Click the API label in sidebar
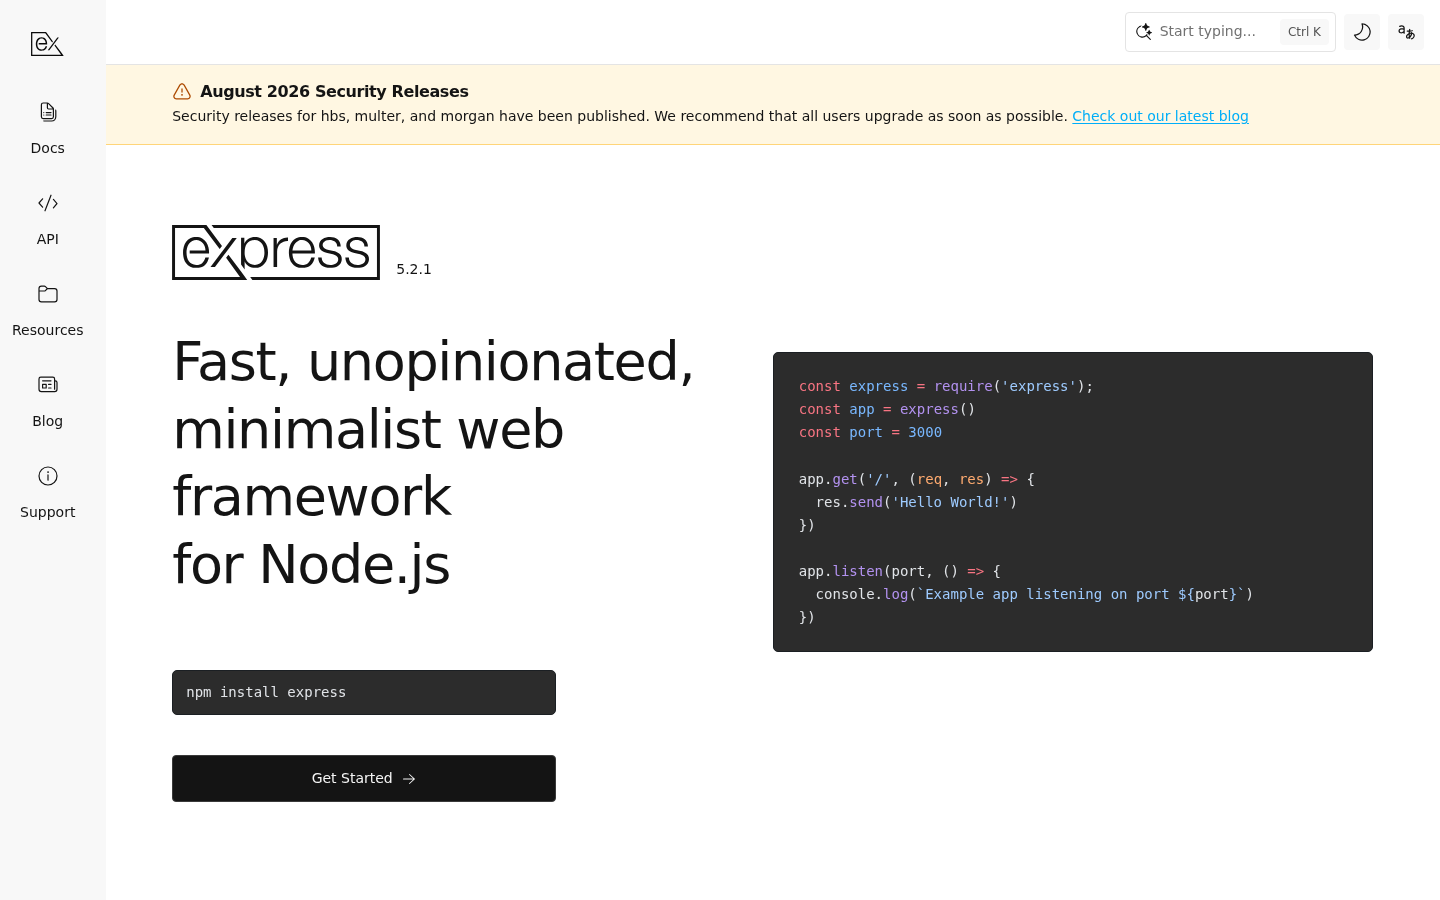This screenshot has height=900, width=1440. [x=48, y=239]
